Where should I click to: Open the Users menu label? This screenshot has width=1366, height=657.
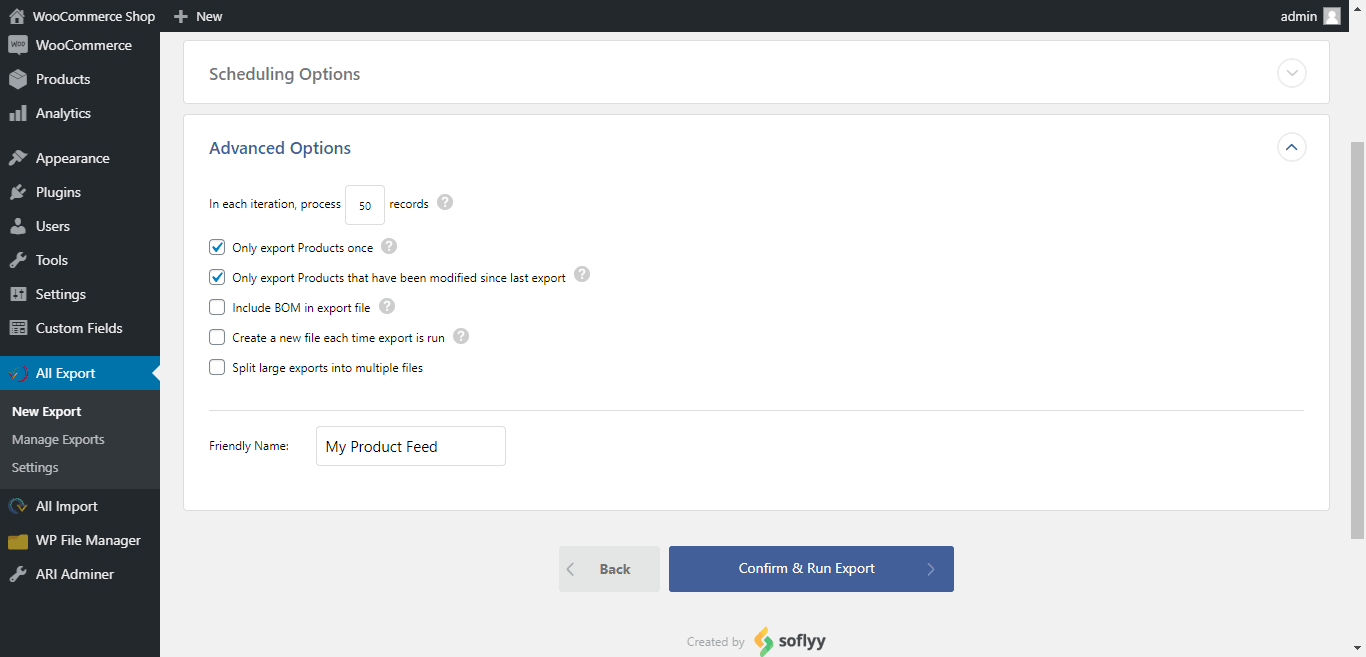[x=53, y=226]
